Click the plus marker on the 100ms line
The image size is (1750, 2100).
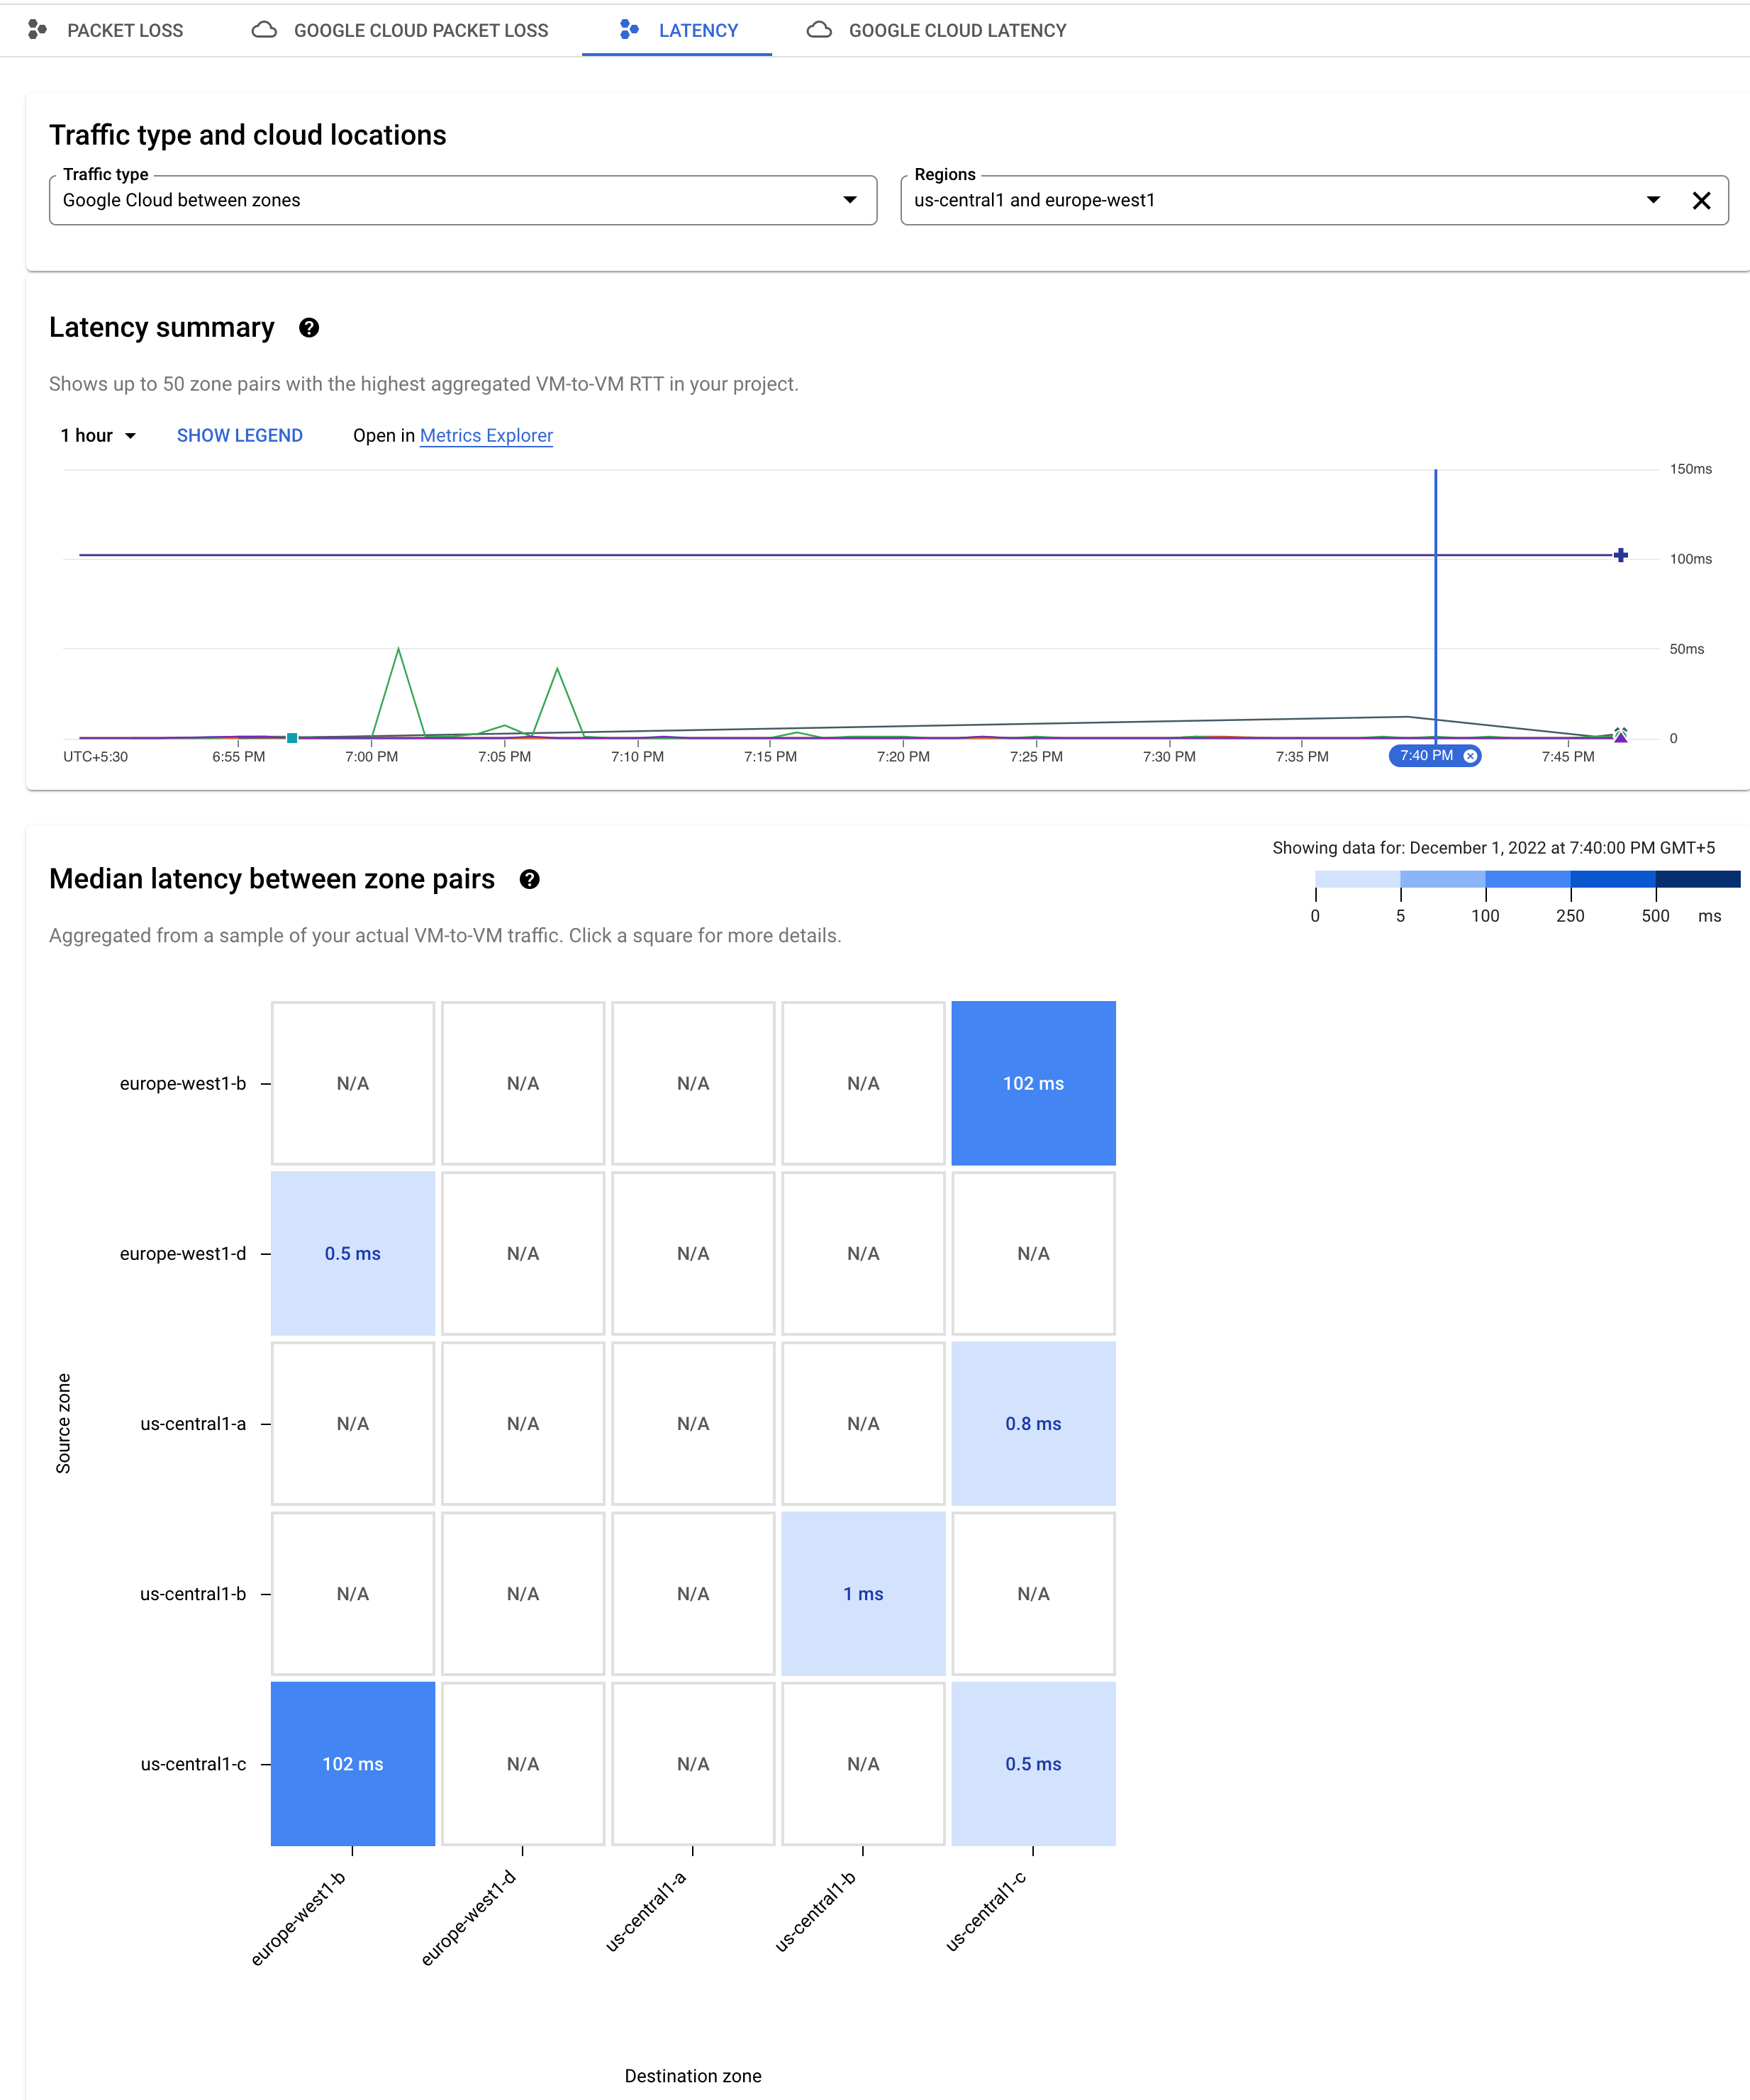pos(1620,555)
